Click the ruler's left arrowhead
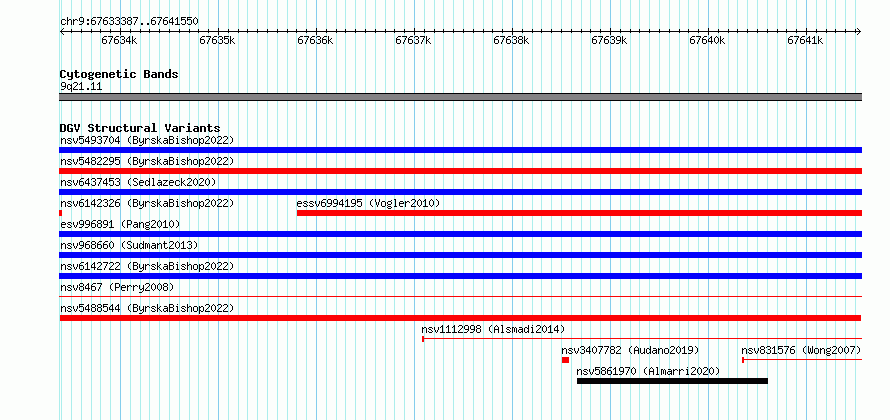This screenshot has width=890, height=420. (x=62, y=32)
